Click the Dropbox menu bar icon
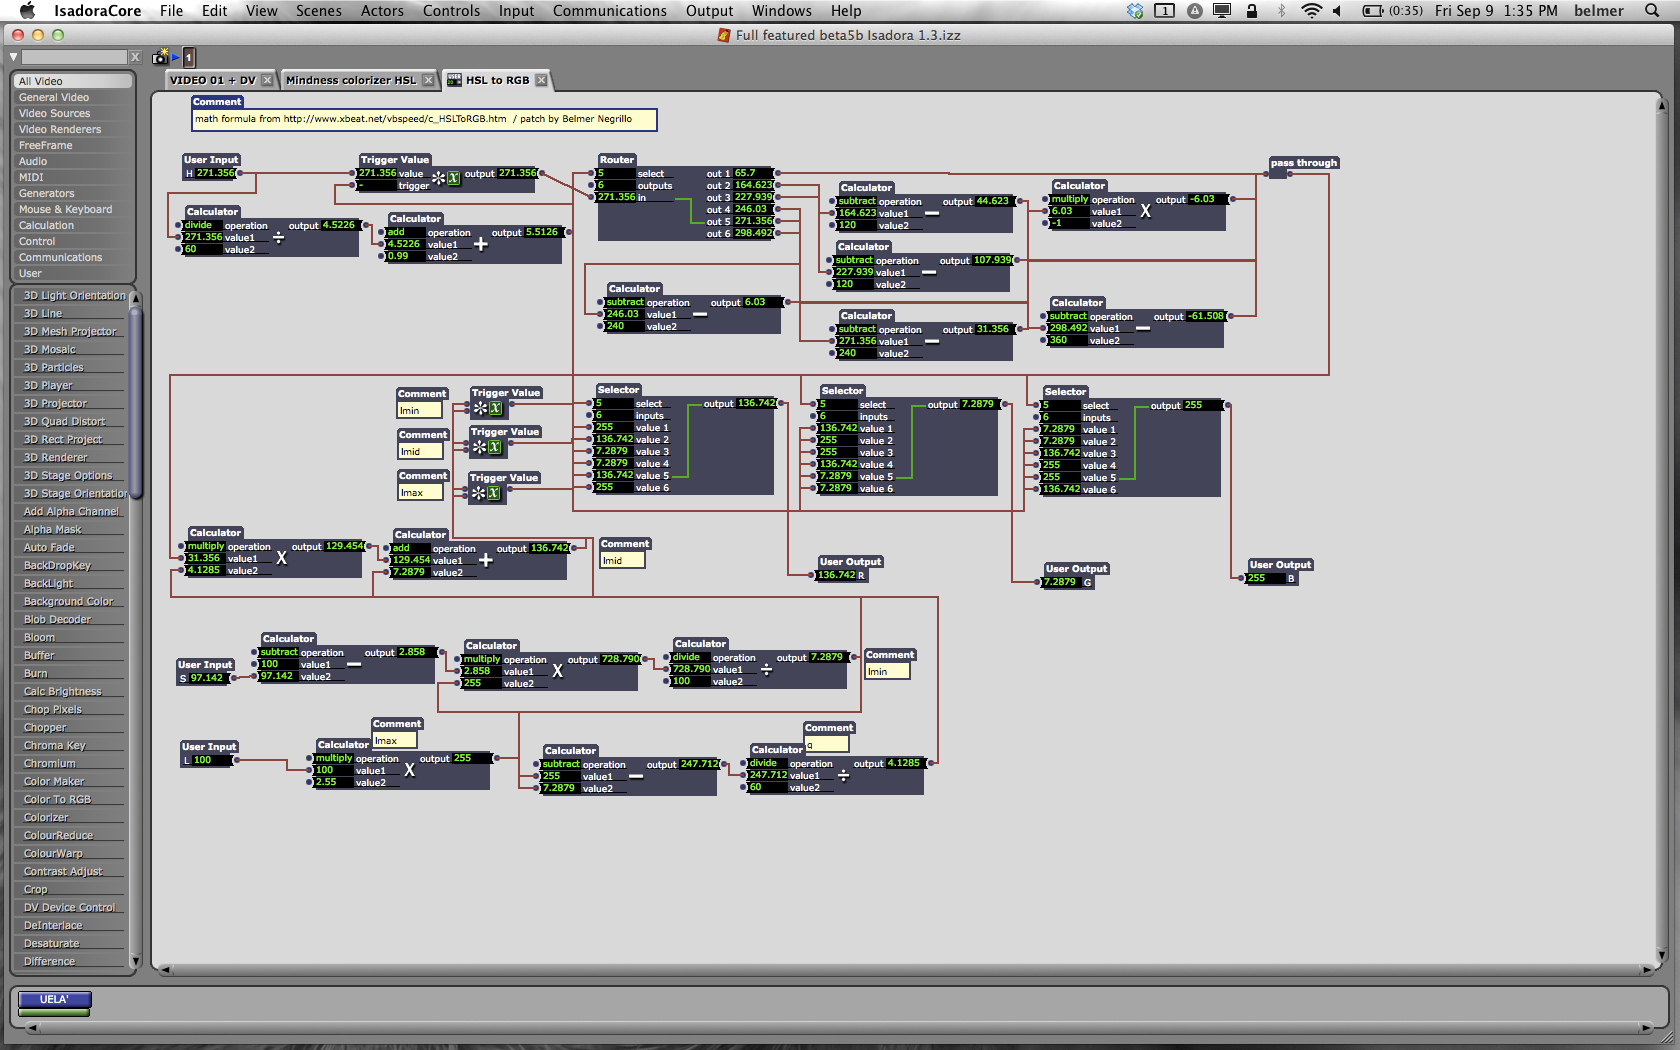This screenshot has height=1050, width=1680. coord(1134,11)
